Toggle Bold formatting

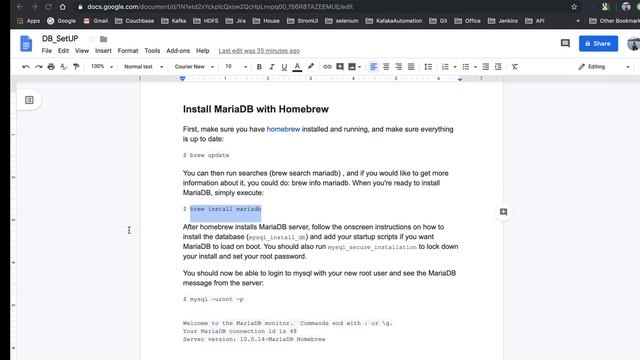259,67
